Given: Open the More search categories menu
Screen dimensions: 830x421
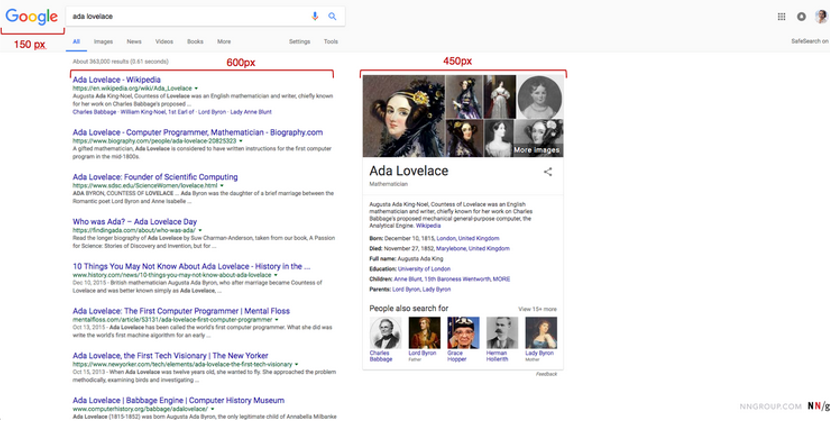Looking at the screenshot, I should 224,42.
